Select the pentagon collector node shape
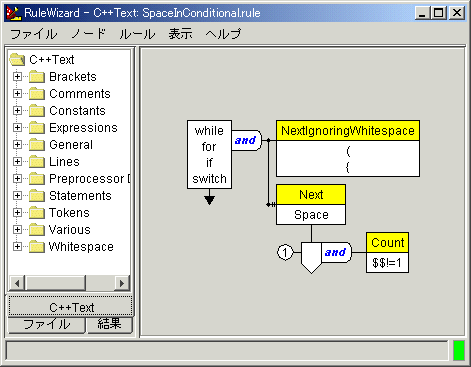The image size is (471, 367). (x=311, y=258)
